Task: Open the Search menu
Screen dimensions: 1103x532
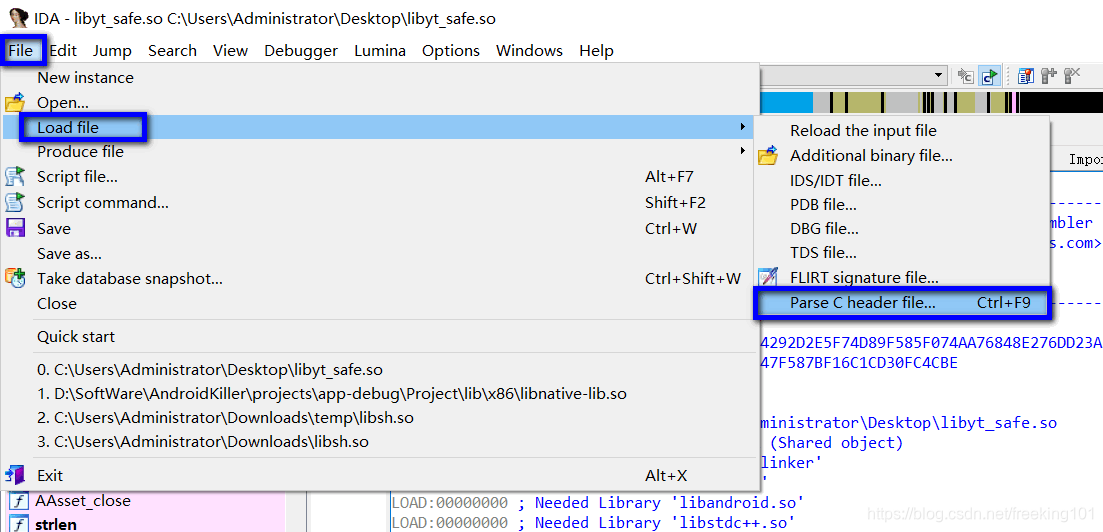Action: click(172, 51)
